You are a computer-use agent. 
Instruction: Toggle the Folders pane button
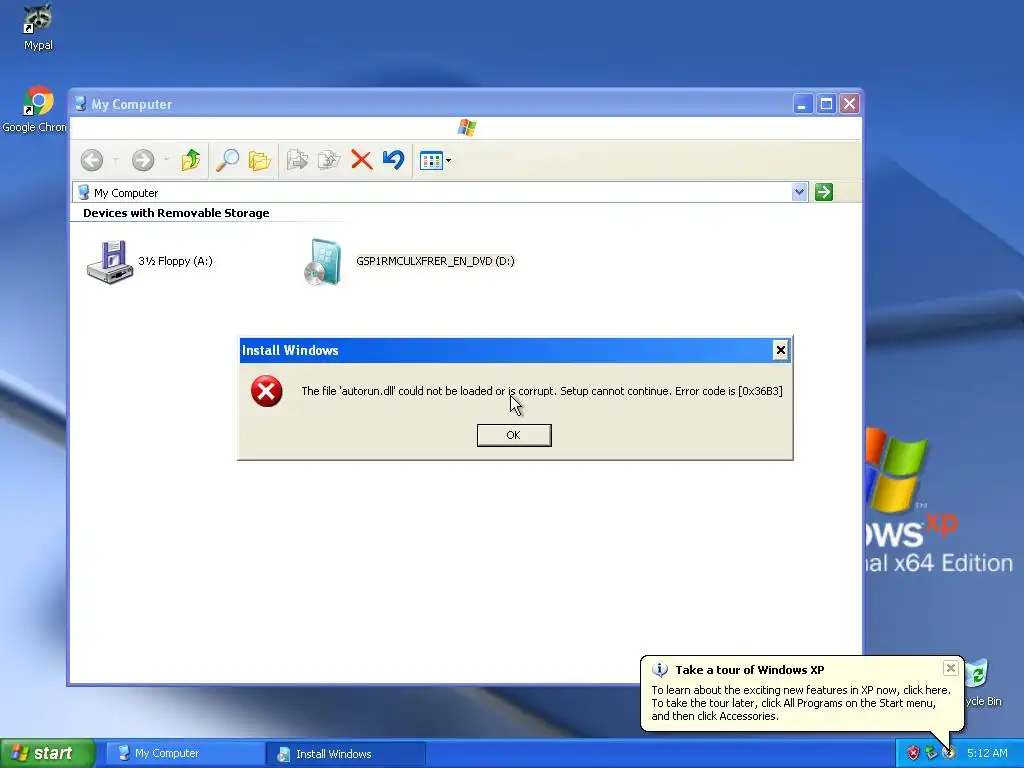pos(259,160)
